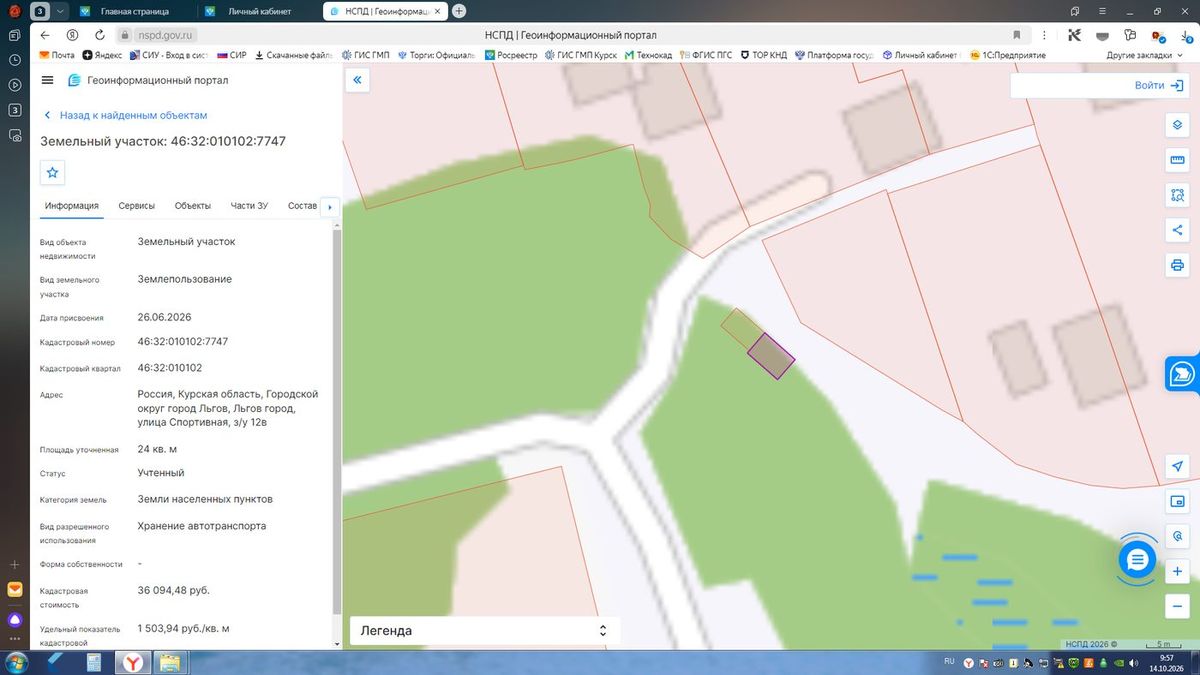Click the nspd.gov.ru address bar

tap(165, 34)
